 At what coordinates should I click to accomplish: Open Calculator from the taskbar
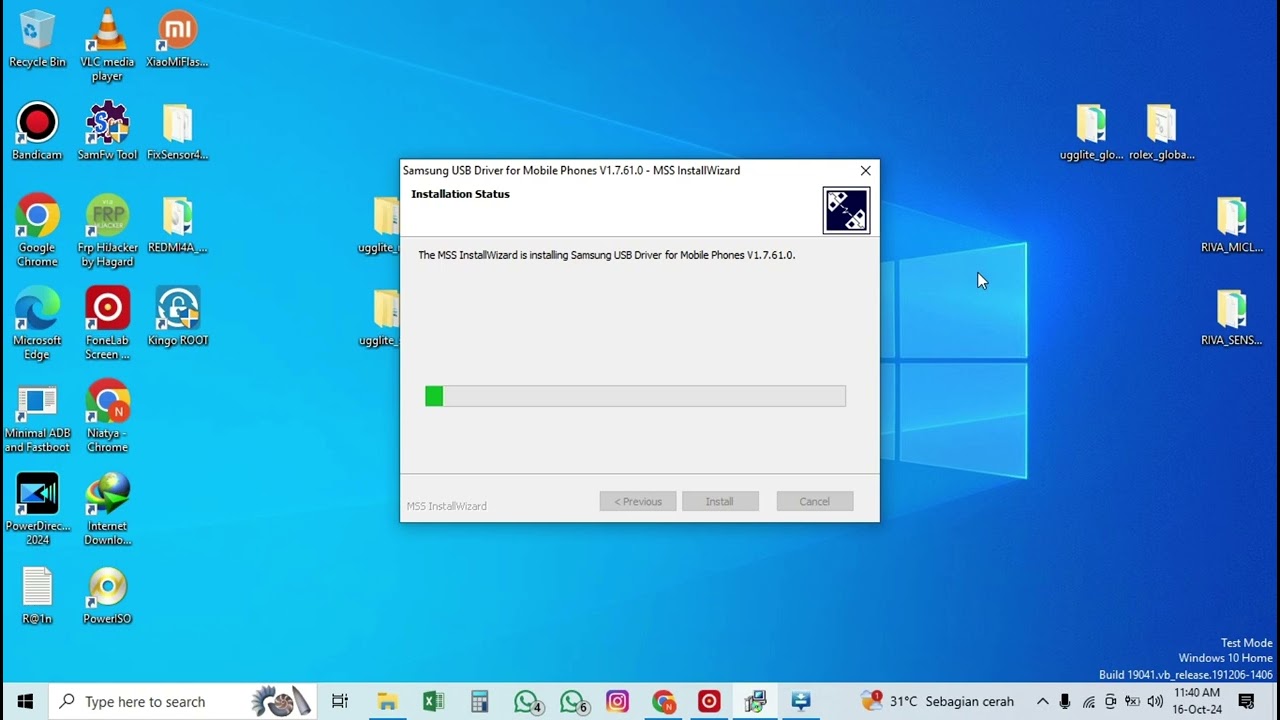[479, 701]
